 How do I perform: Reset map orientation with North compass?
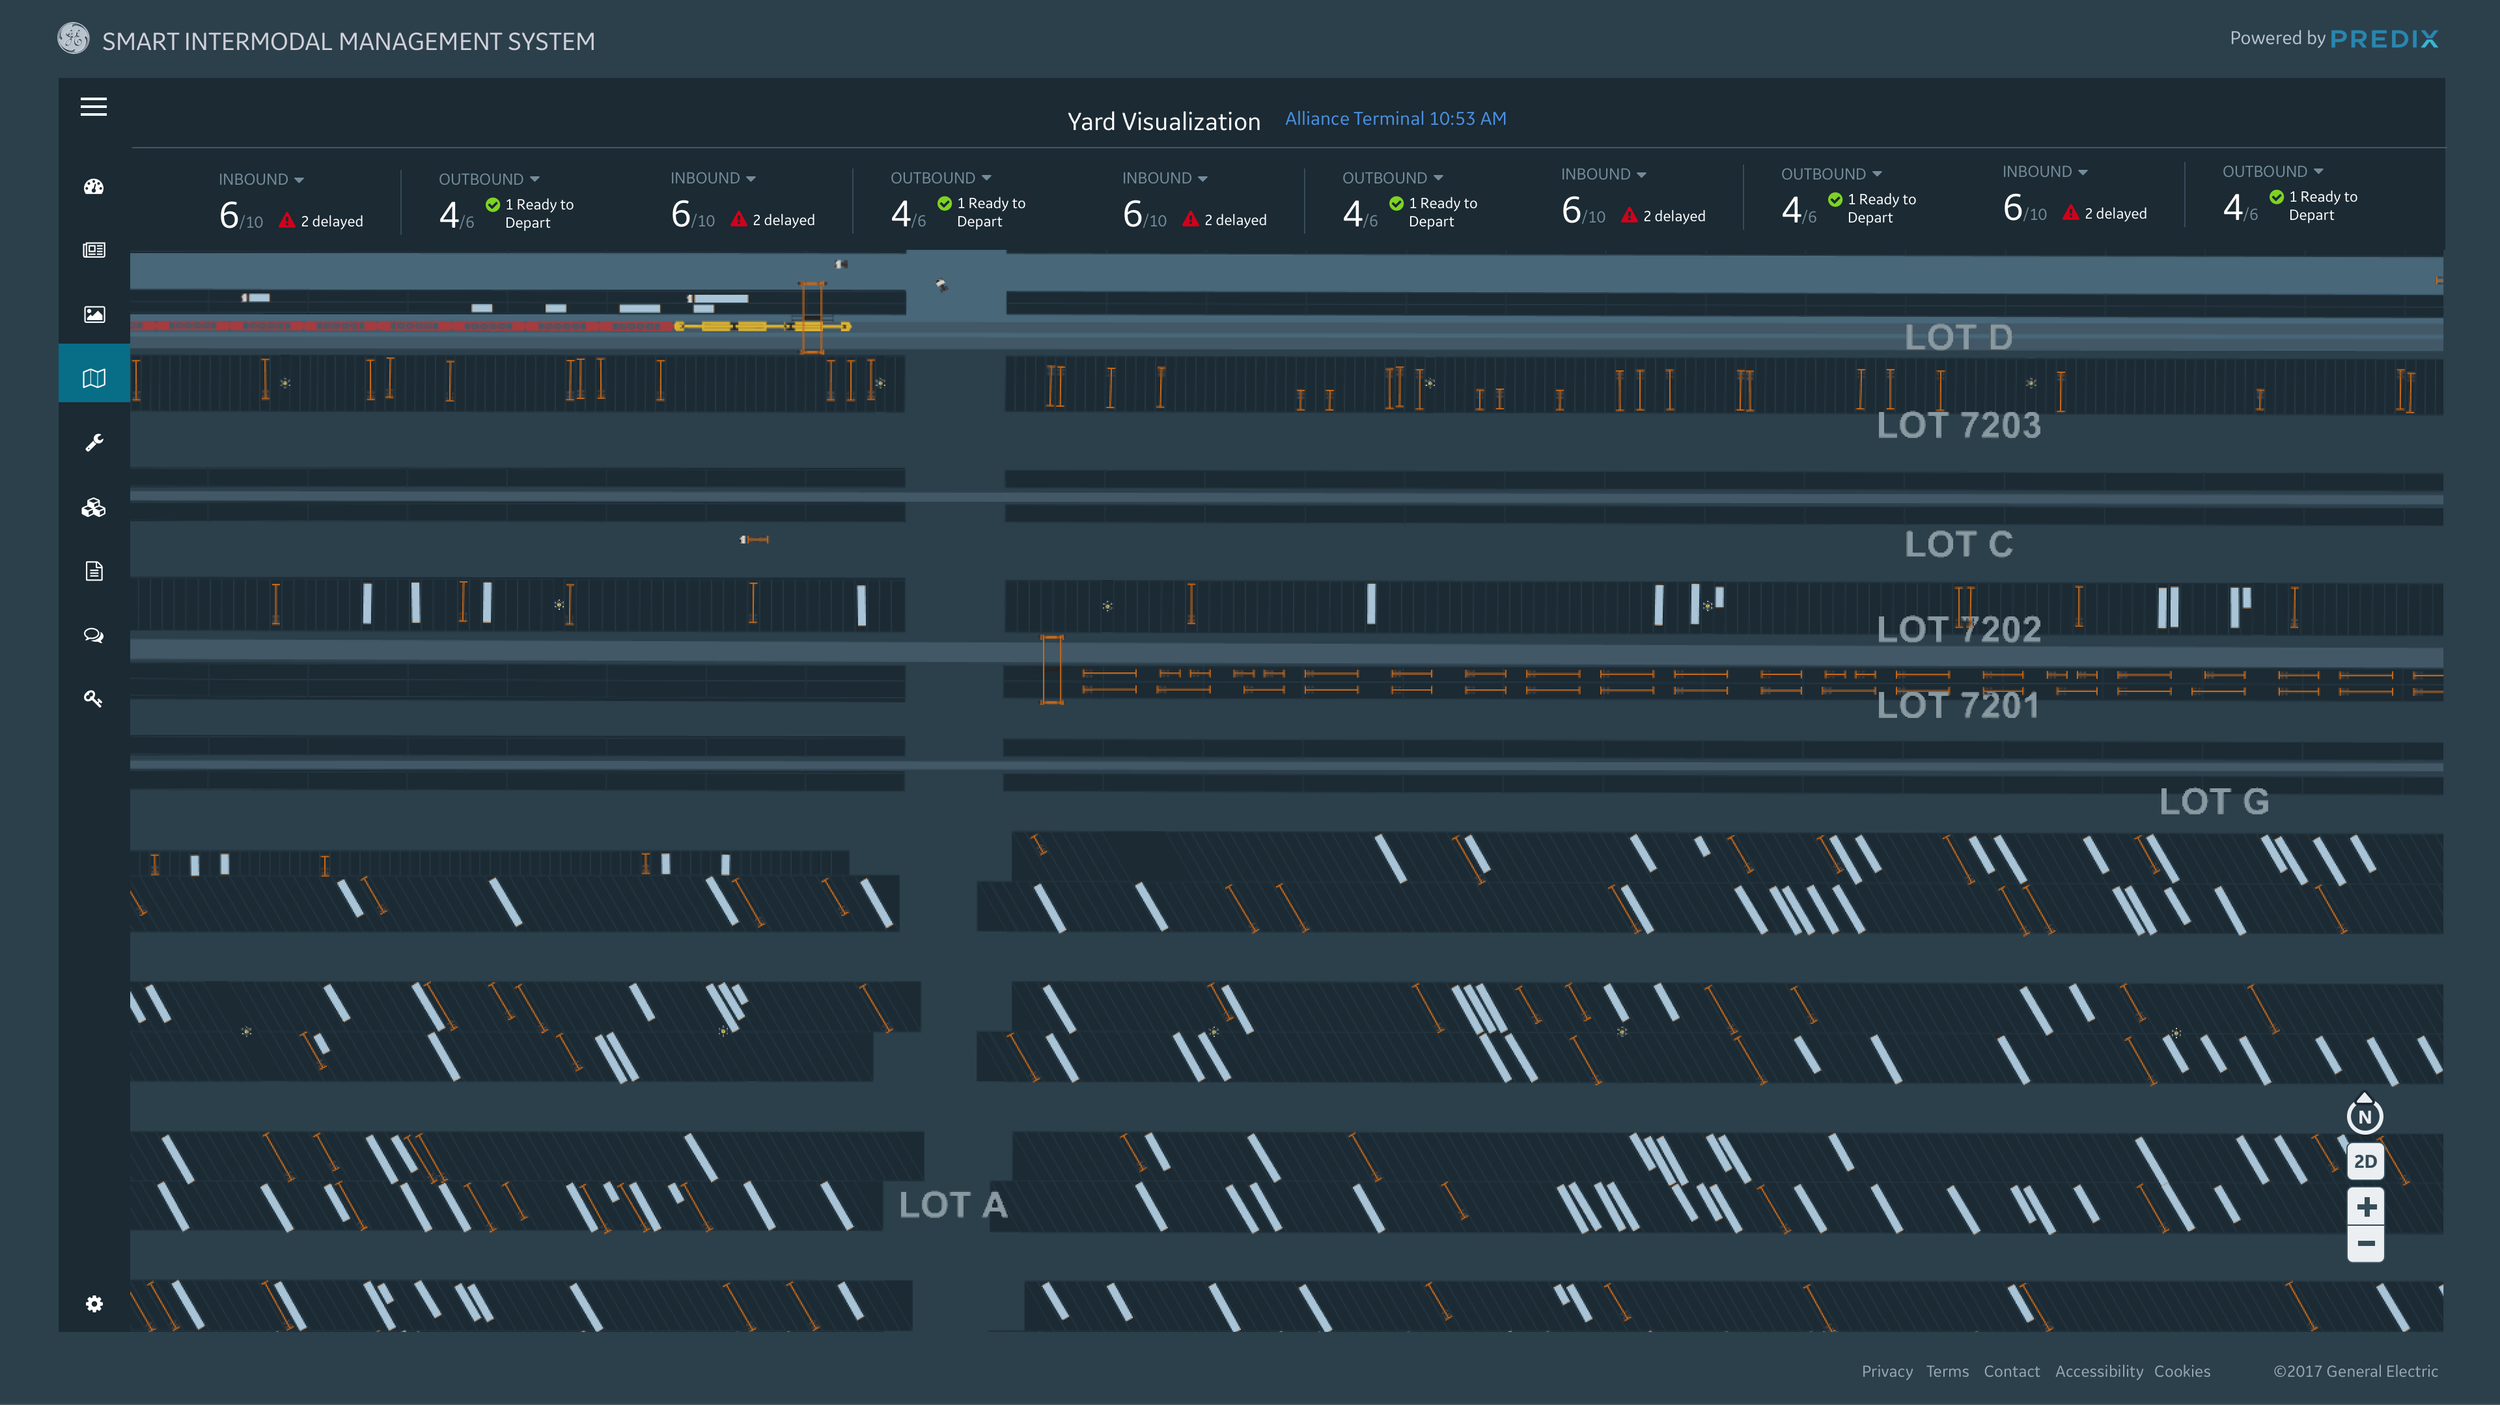[x=2364, y=1115]
